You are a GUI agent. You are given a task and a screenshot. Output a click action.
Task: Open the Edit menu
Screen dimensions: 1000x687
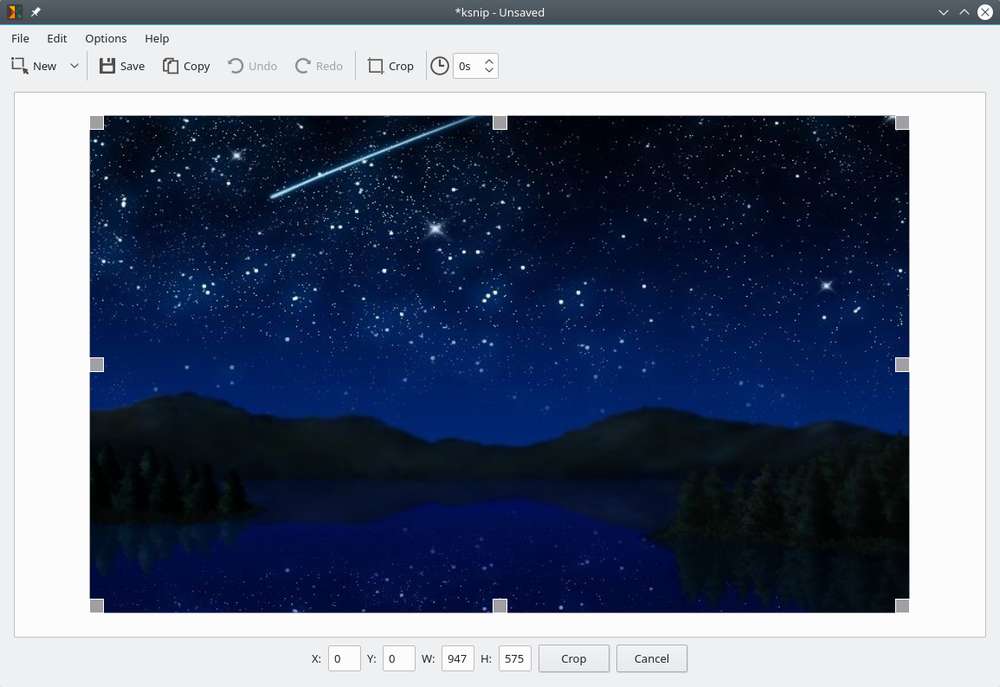(x=57, y=38)
